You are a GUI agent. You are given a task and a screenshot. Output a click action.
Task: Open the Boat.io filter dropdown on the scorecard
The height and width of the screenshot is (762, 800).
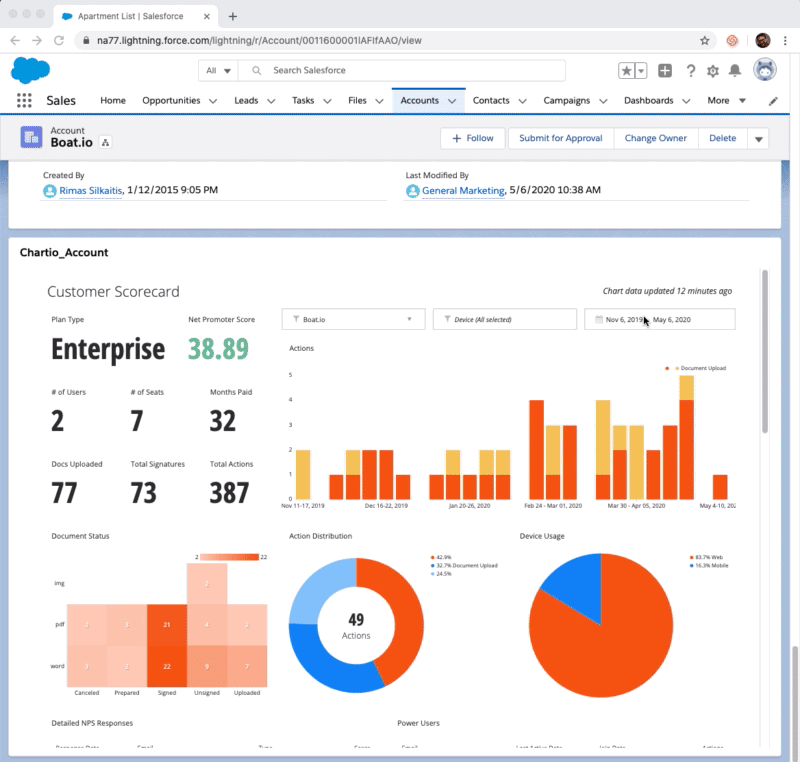[353, 319]
